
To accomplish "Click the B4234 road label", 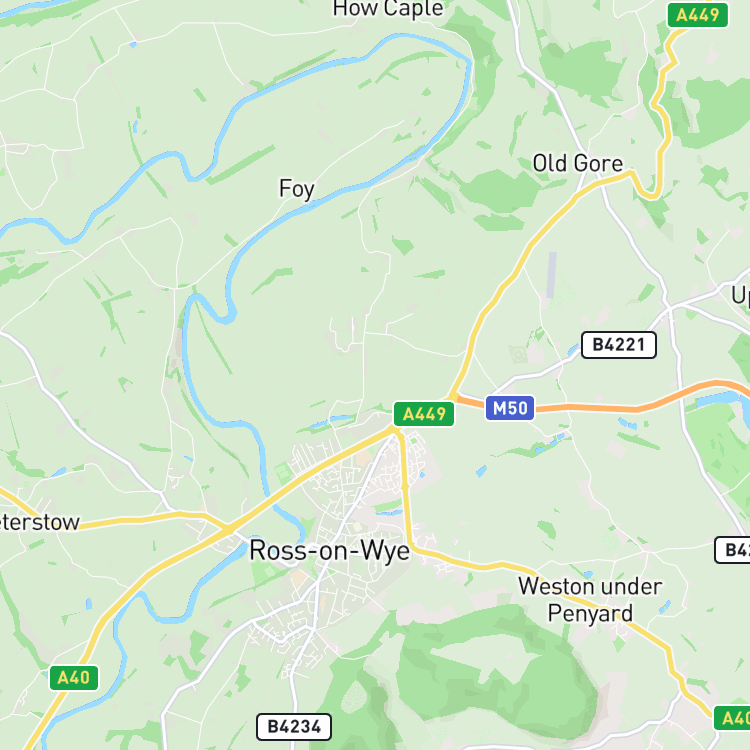I will pos(294,727).
